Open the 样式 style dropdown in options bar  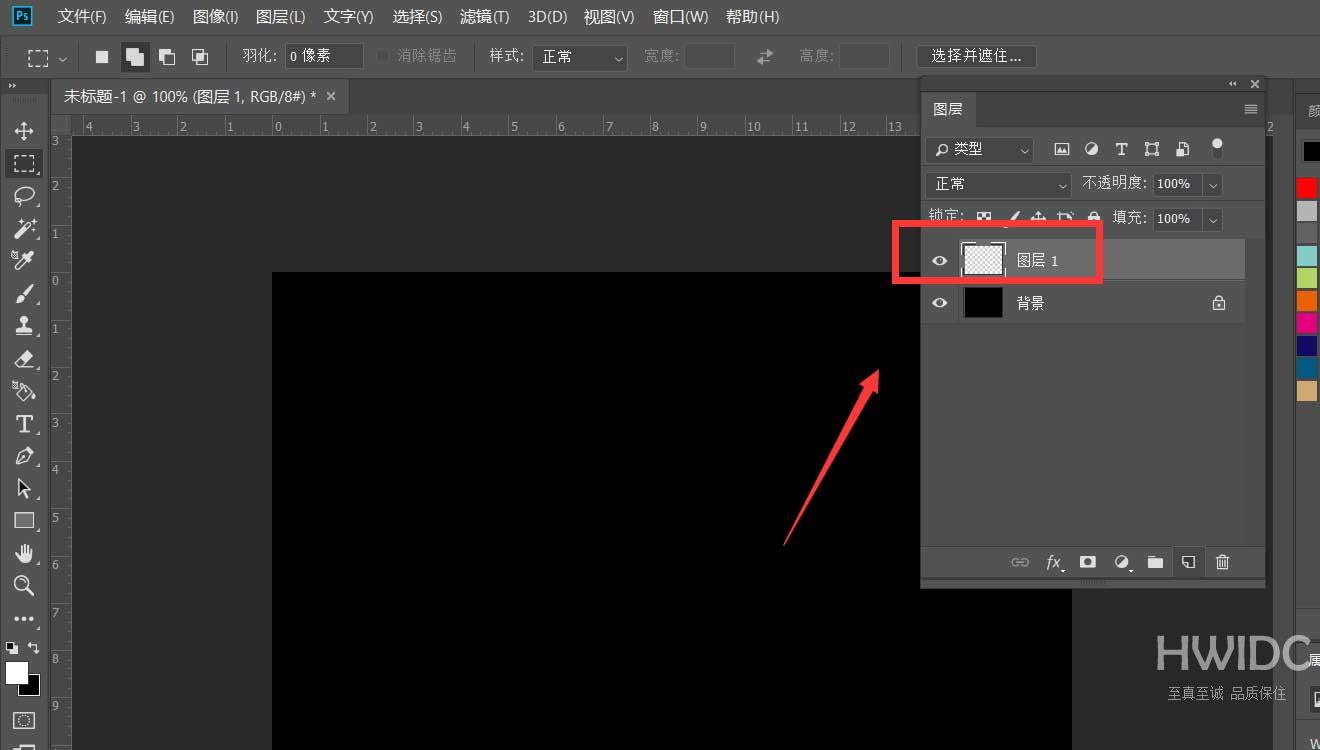[580, 57]
